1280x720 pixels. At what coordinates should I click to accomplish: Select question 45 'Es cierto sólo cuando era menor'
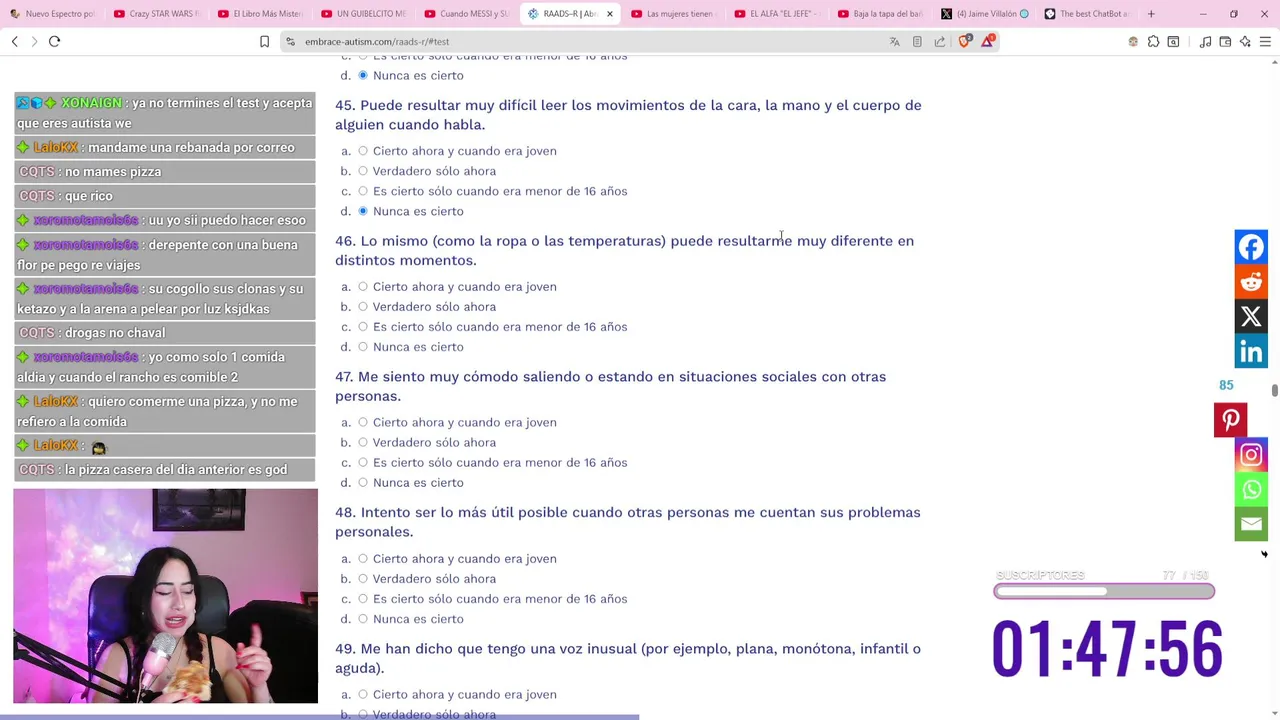[363, 191]
